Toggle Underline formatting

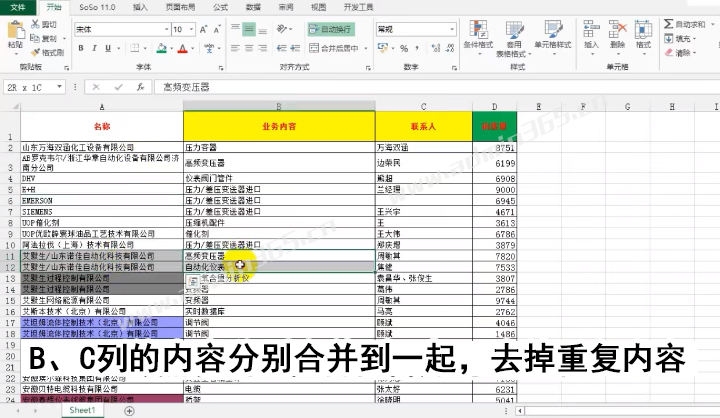click(108, 48)
